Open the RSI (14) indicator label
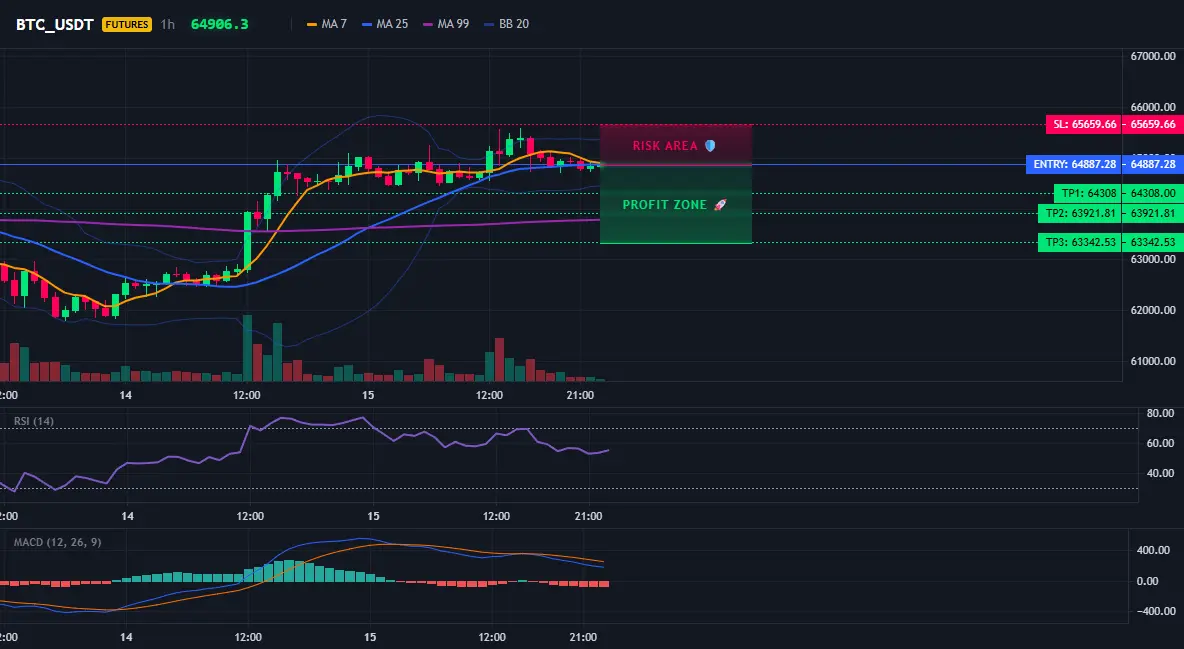This screenshot has height=649, width=1184. pos(34,421)
